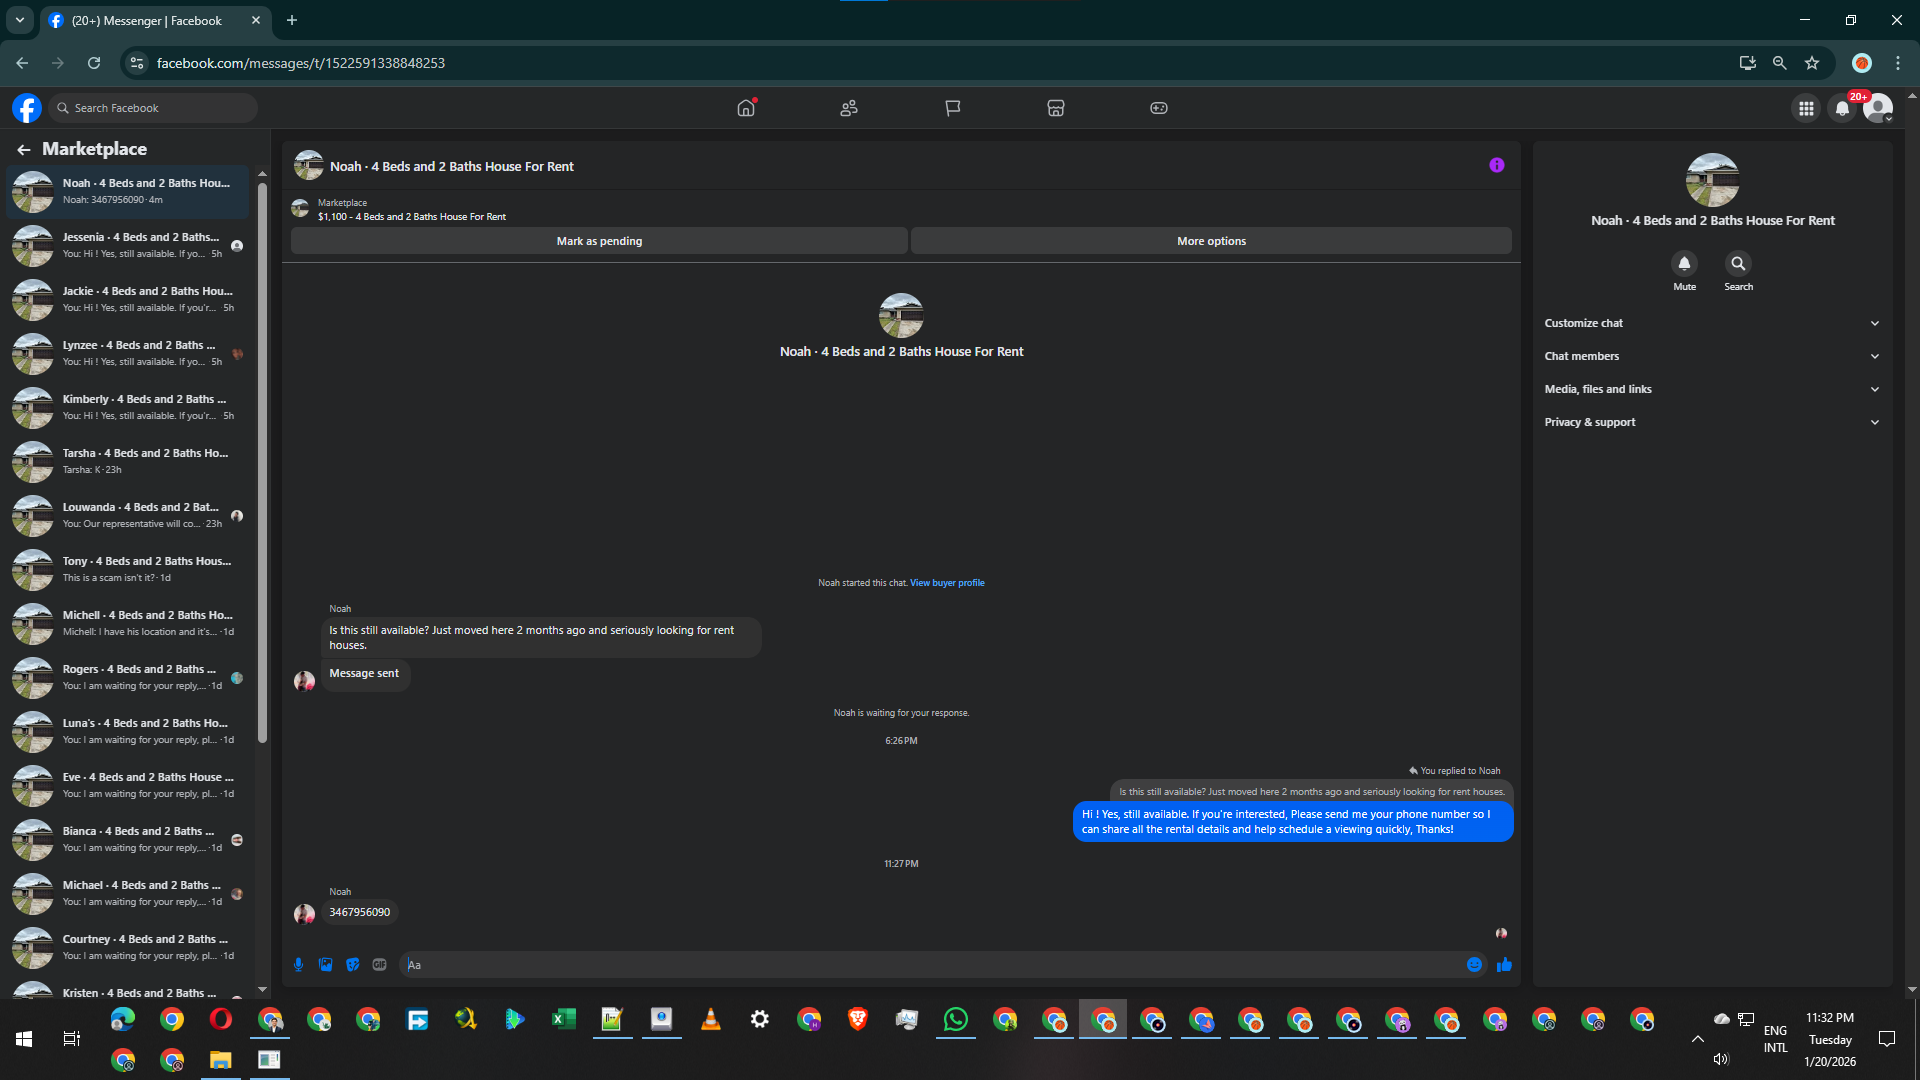
Task: Open Jackie's conversation in the list
Action: point(128,300)
